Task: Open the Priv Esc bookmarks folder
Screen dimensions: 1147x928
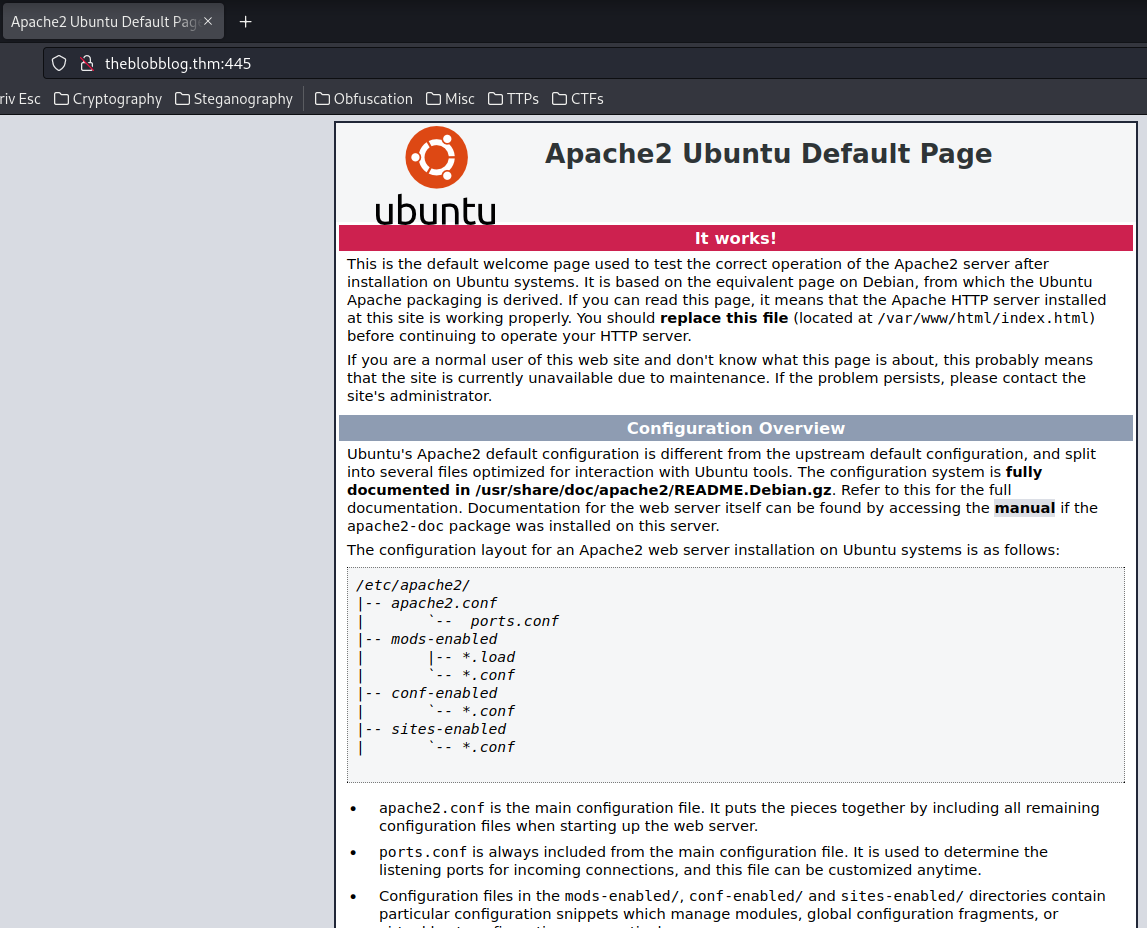Action: 20,99
